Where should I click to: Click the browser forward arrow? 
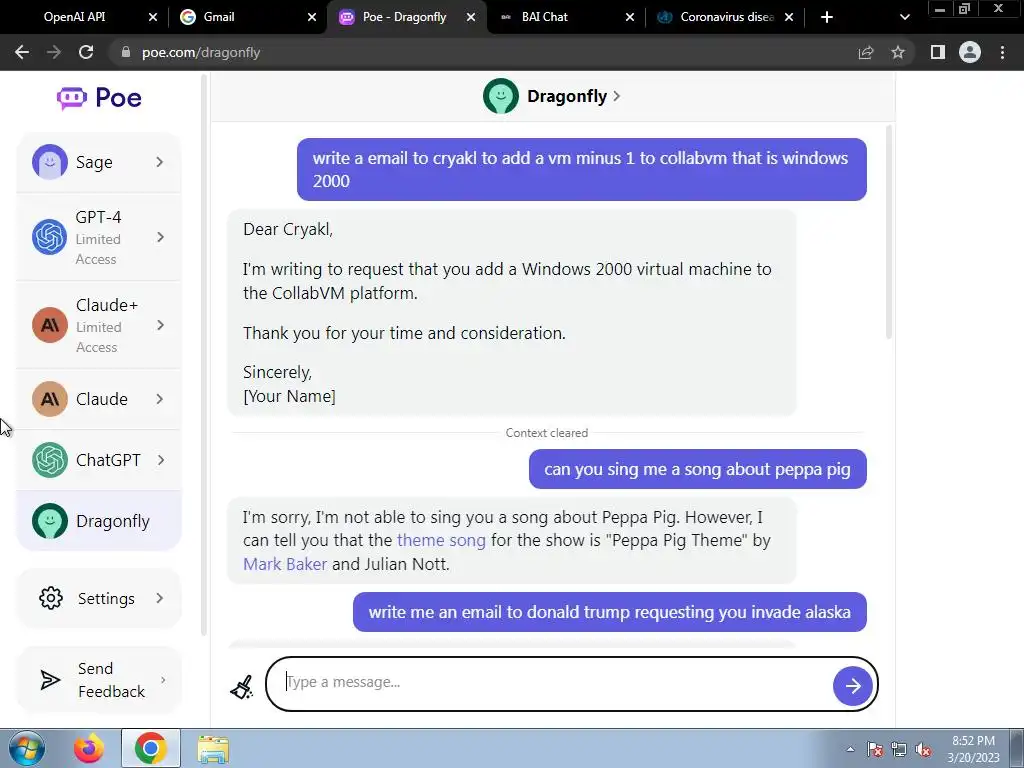54,52
